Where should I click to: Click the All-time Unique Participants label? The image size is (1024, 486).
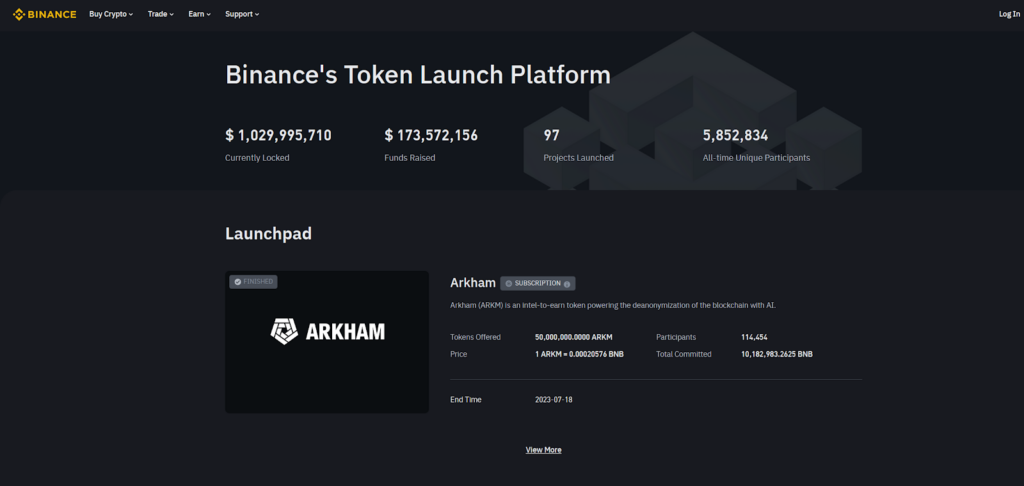(x=756, y=157)
